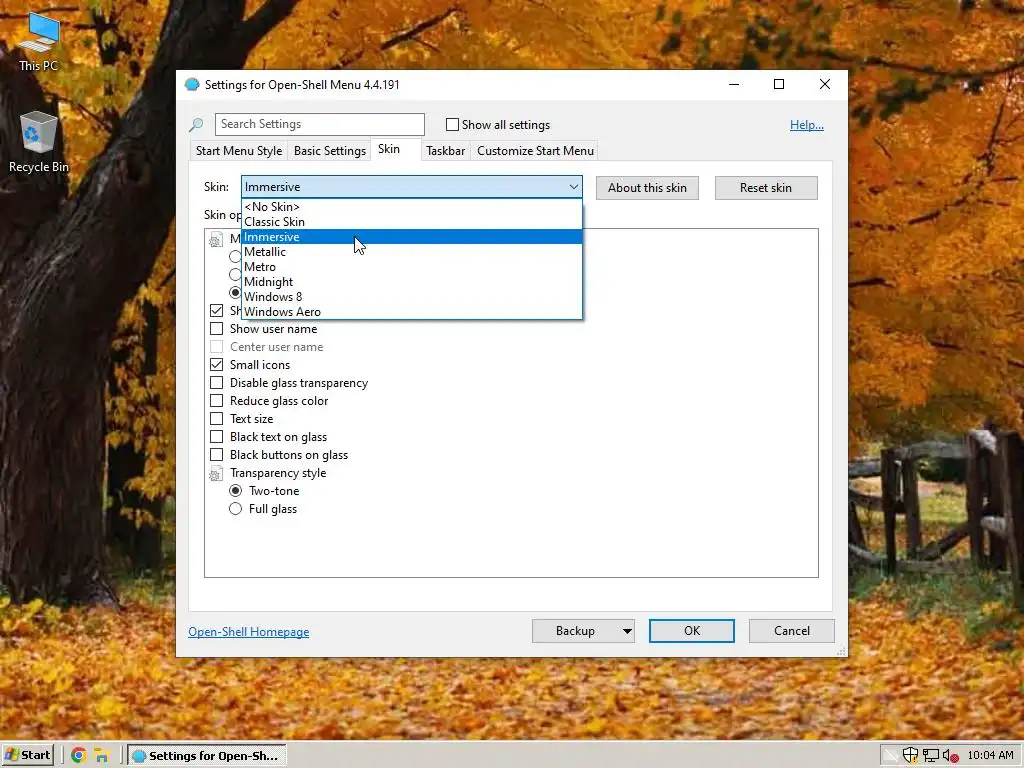Screen dimensions: 1024x768
Task: Choose <No Skin> from the list
Action: click(x=411, y=206)
